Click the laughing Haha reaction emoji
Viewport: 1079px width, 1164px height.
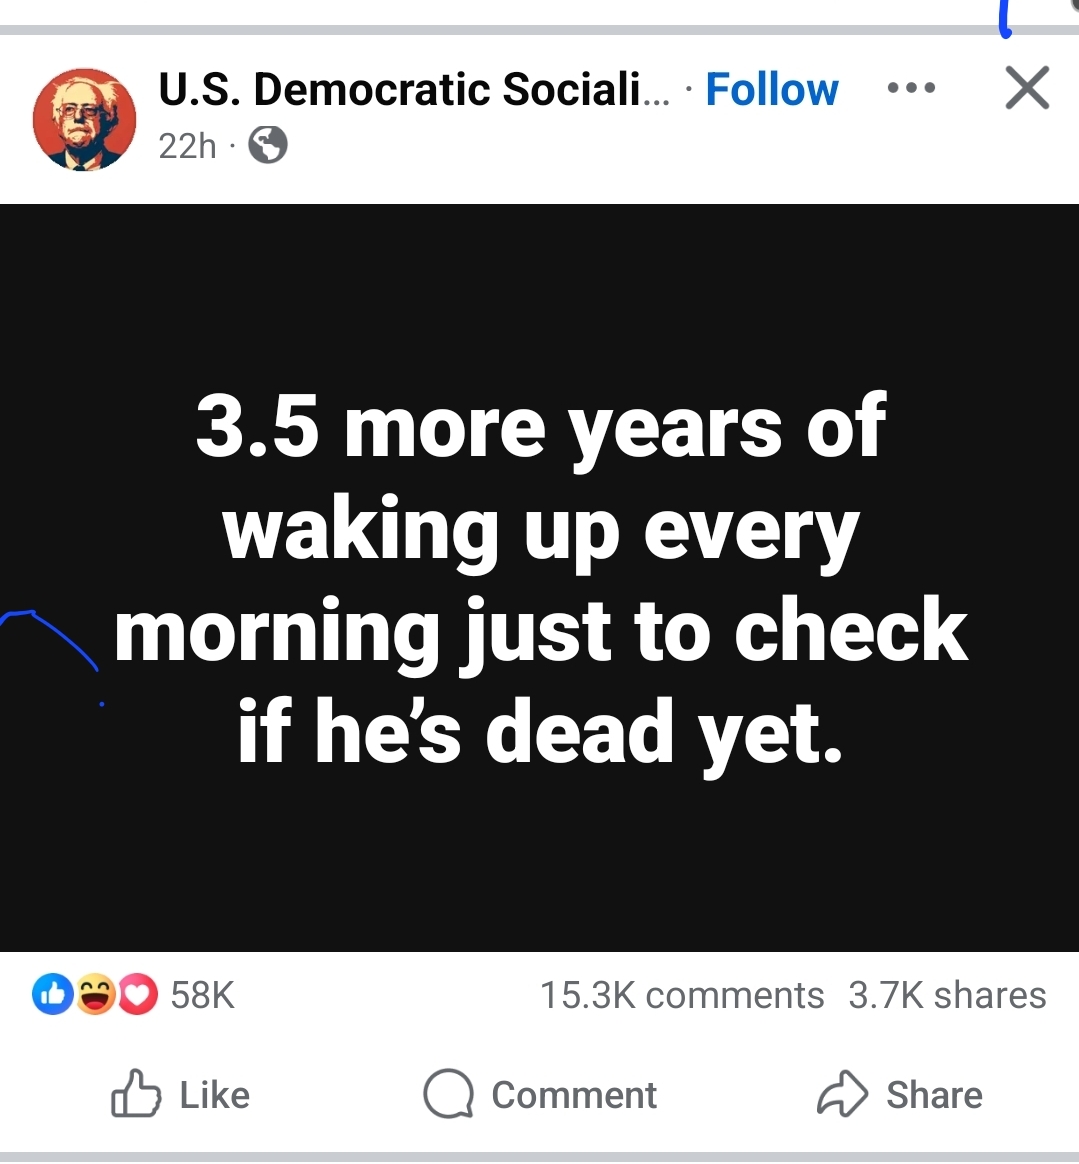tap(95, 994)
